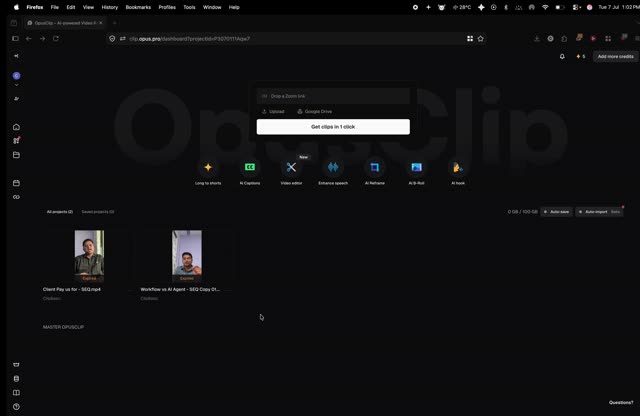Switch to the Saved projects tab
The height and width of the screenshot is (416, 640).
click(x=98, y=211)
